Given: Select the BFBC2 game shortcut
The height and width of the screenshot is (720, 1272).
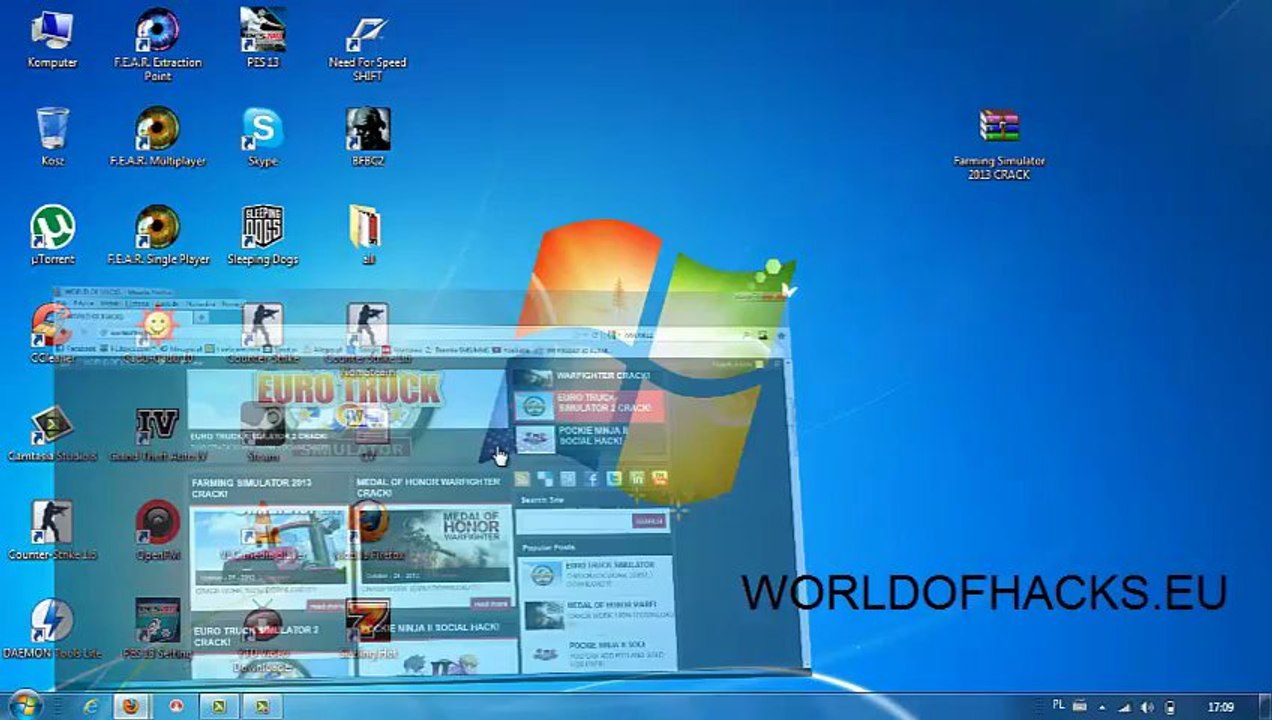Looking at the screenshot, I should [367, 137].
